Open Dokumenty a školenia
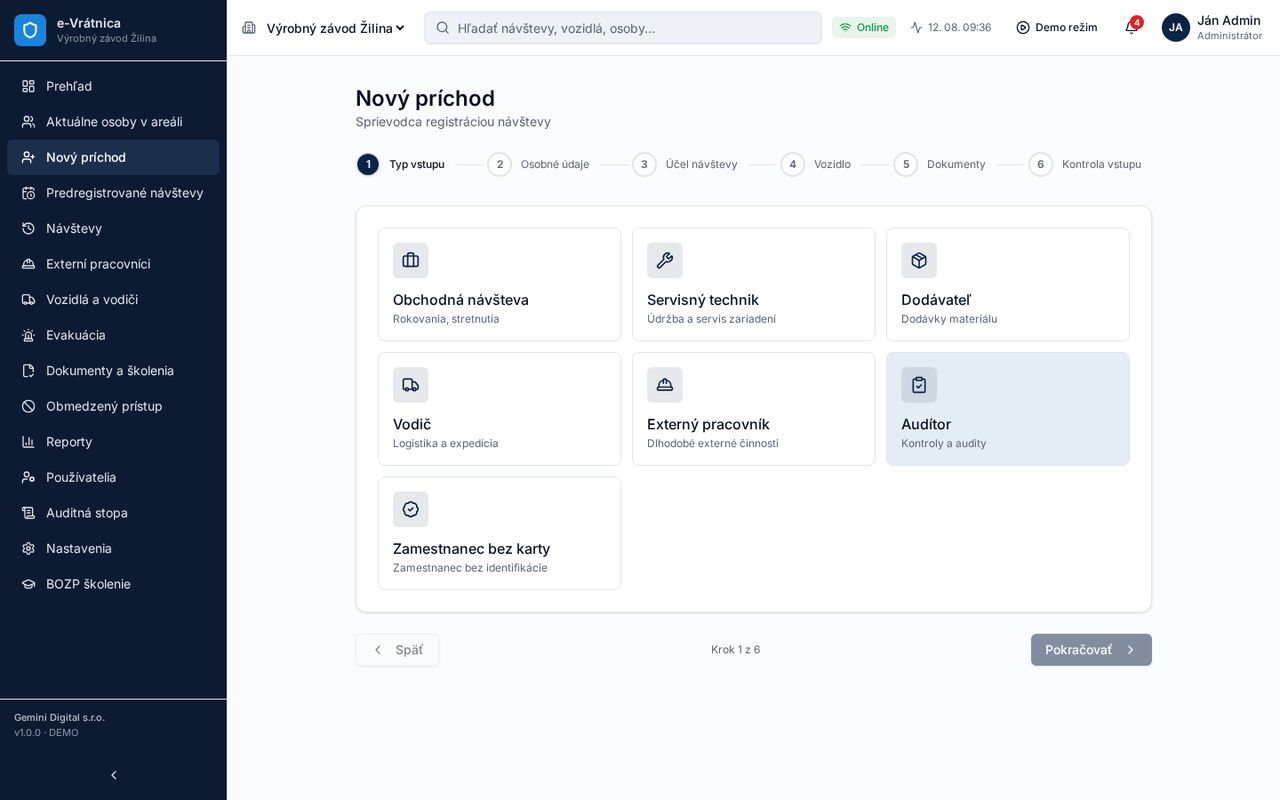Screen dimensions: 1280x800 (113, 370)
